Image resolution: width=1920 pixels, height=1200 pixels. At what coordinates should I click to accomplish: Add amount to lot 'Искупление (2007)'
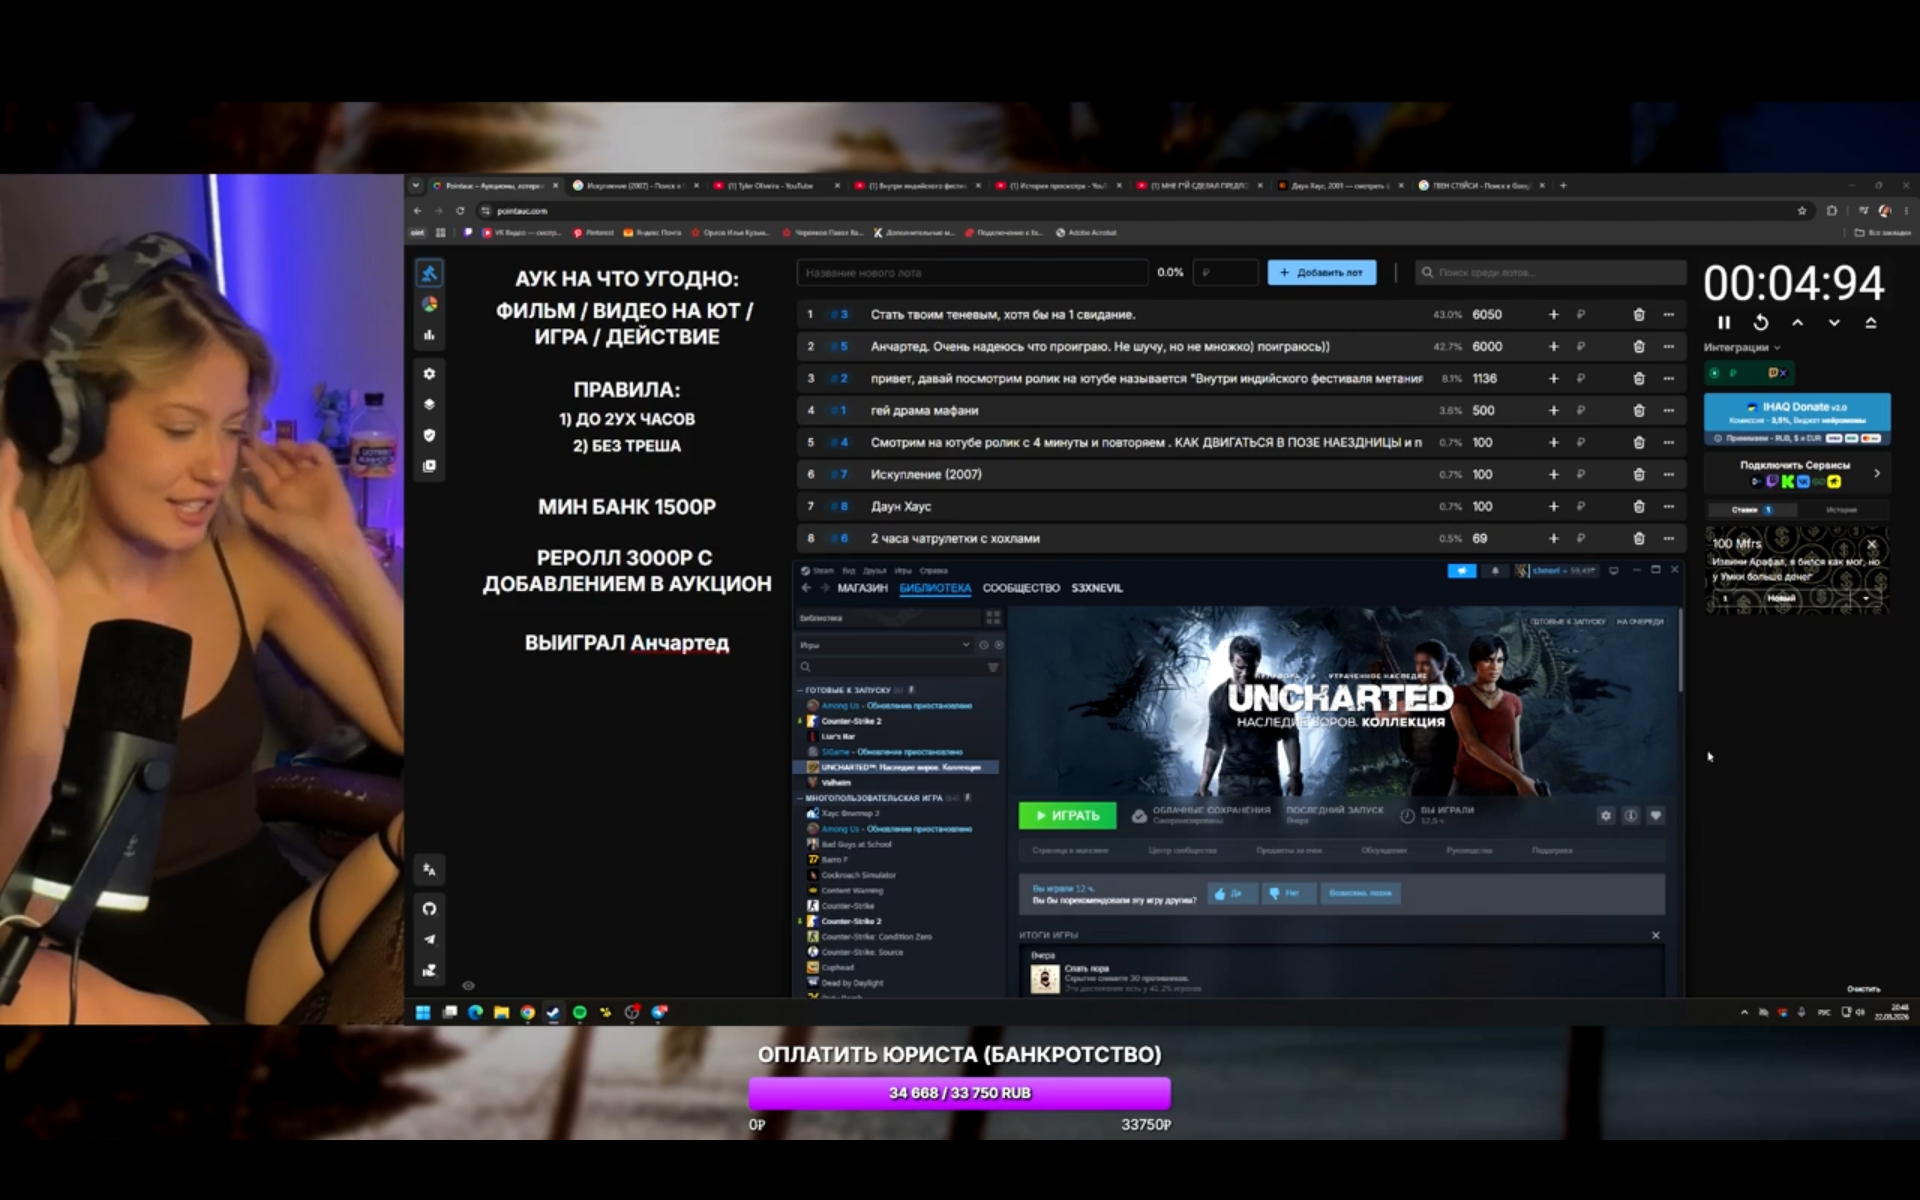[1553, 474]
